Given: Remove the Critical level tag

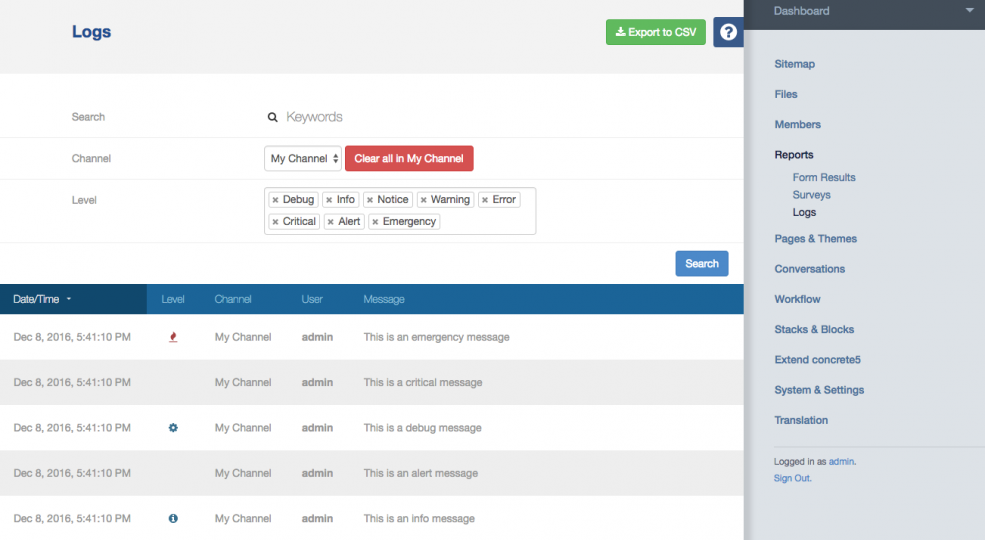Looking at the screenshot, I should coord(275,222).
